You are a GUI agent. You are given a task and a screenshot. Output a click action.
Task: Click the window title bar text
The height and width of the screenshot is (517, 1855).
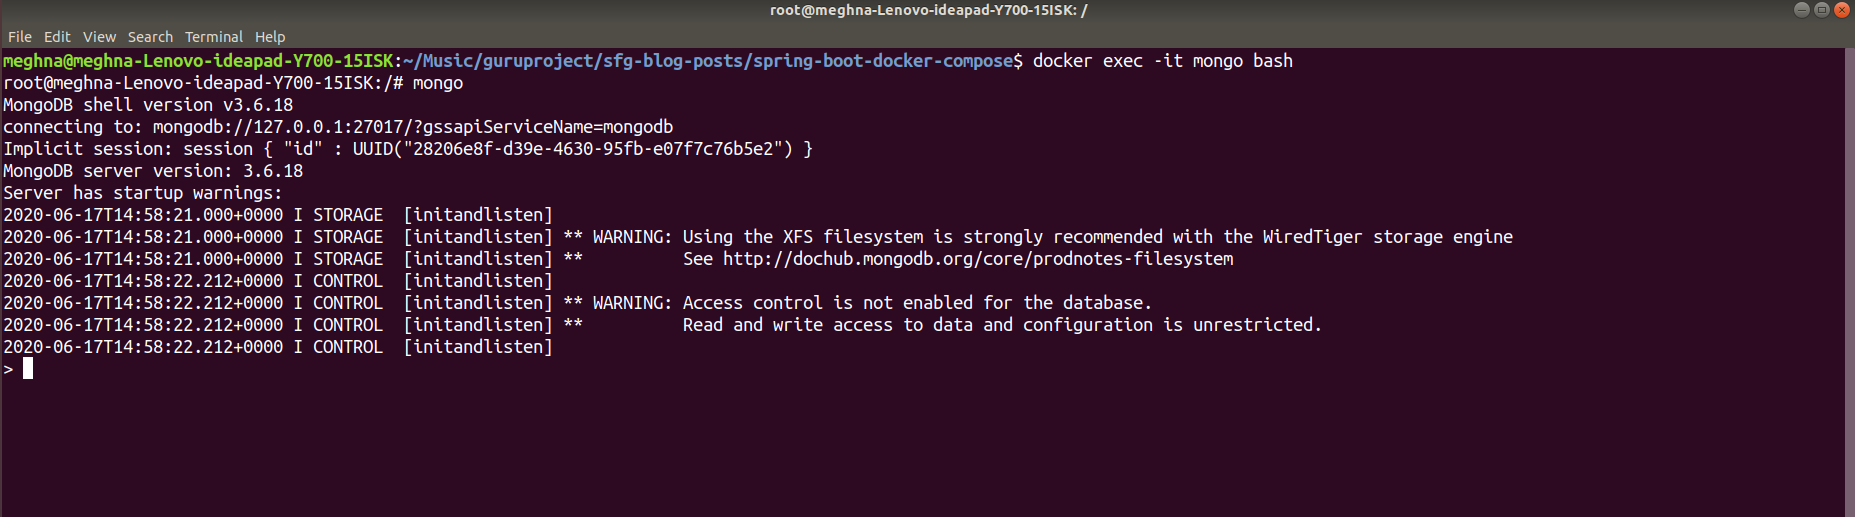(x=928, y=10)
